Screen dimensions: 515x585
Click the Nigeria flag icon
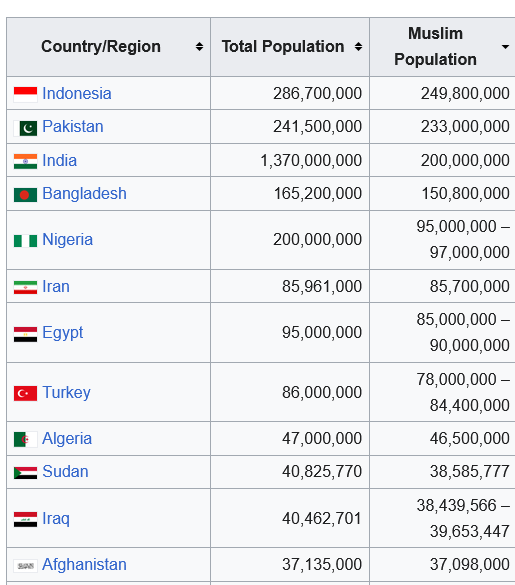click(x=25, y=241)
